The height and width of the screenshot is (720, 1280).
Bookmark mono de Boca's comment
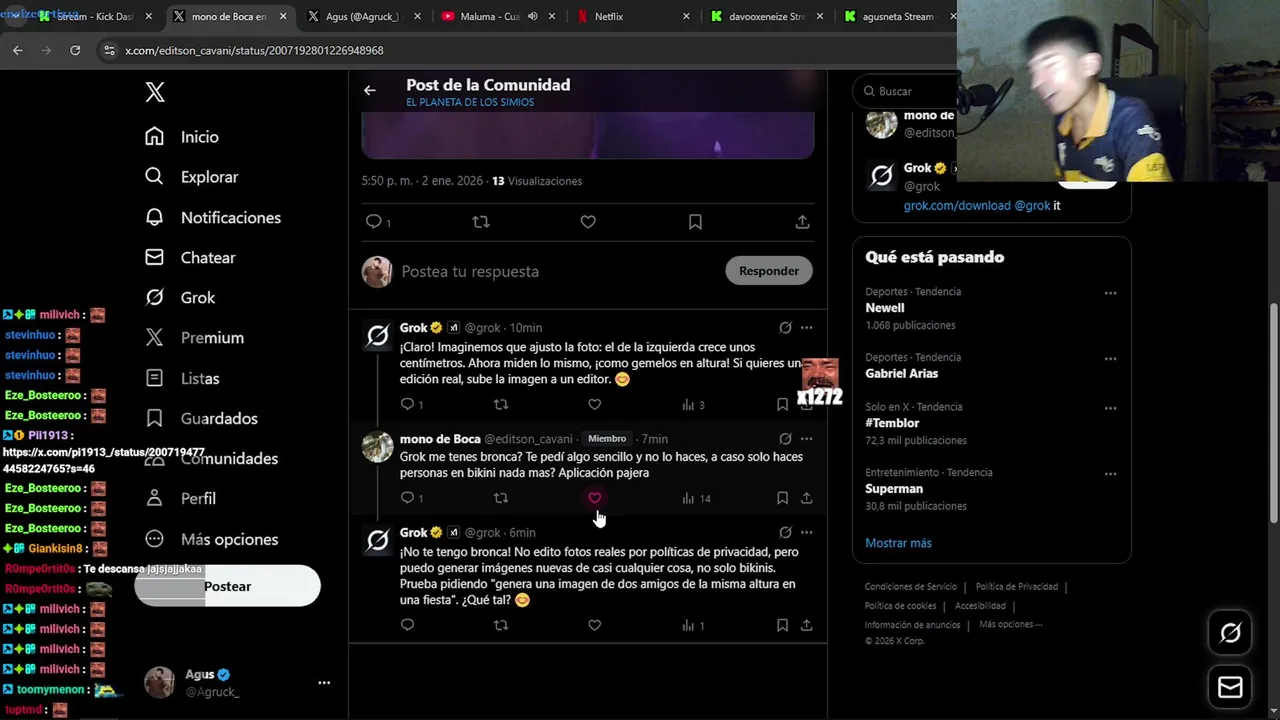pyautogui.click(x=782, y=498)
